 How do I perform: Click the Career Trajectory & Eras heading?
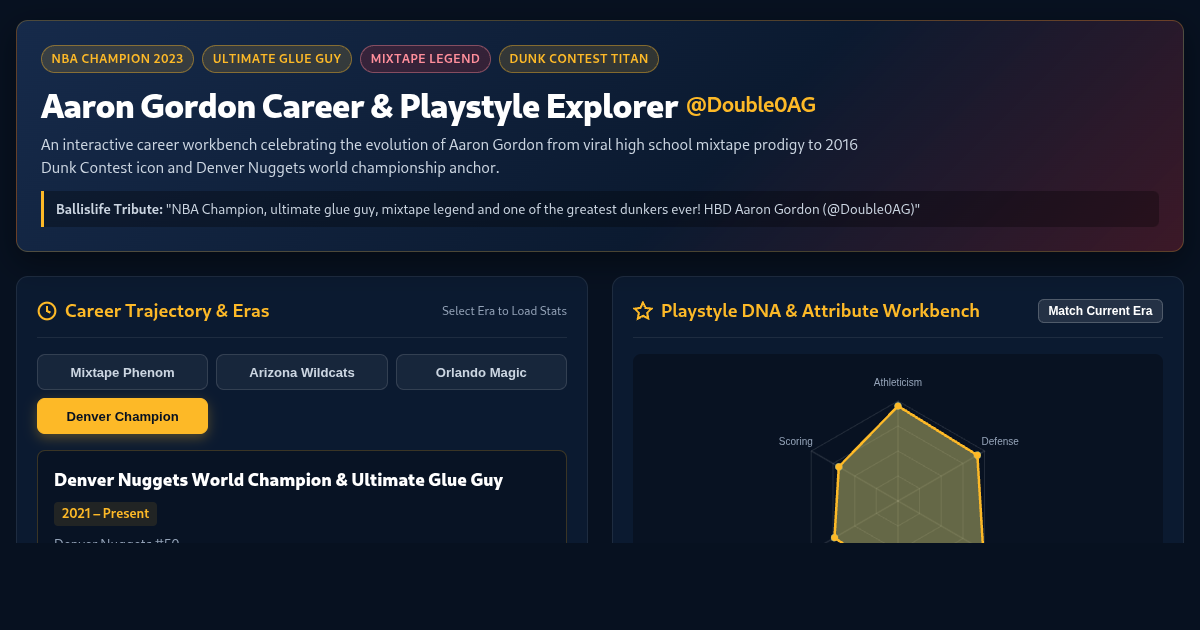(167, 311)
